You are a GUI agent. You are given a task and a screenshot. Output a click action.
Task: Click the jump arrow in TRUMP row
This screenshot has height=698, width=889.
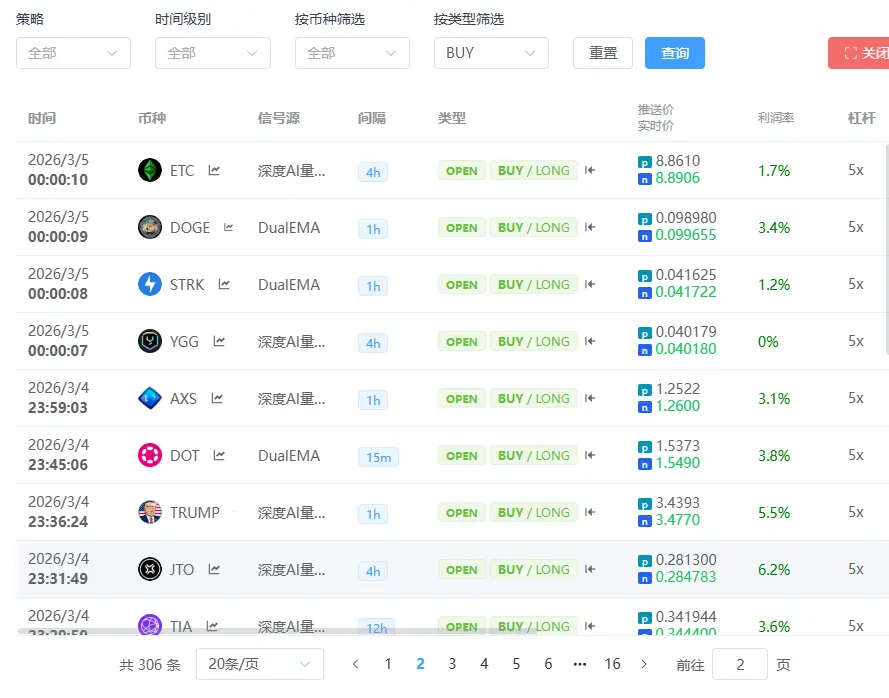(x=590, y=512)
